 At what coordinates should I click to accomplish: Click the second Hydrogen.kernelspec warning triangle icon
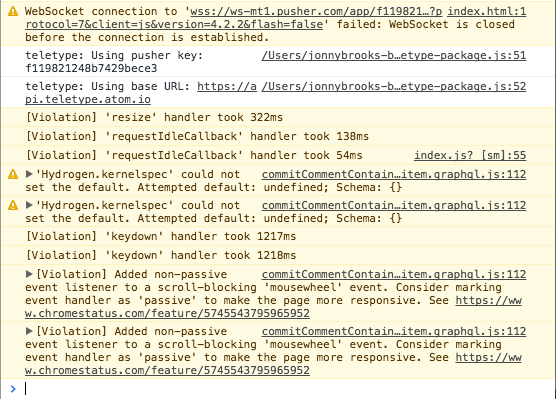pos(13,205)
